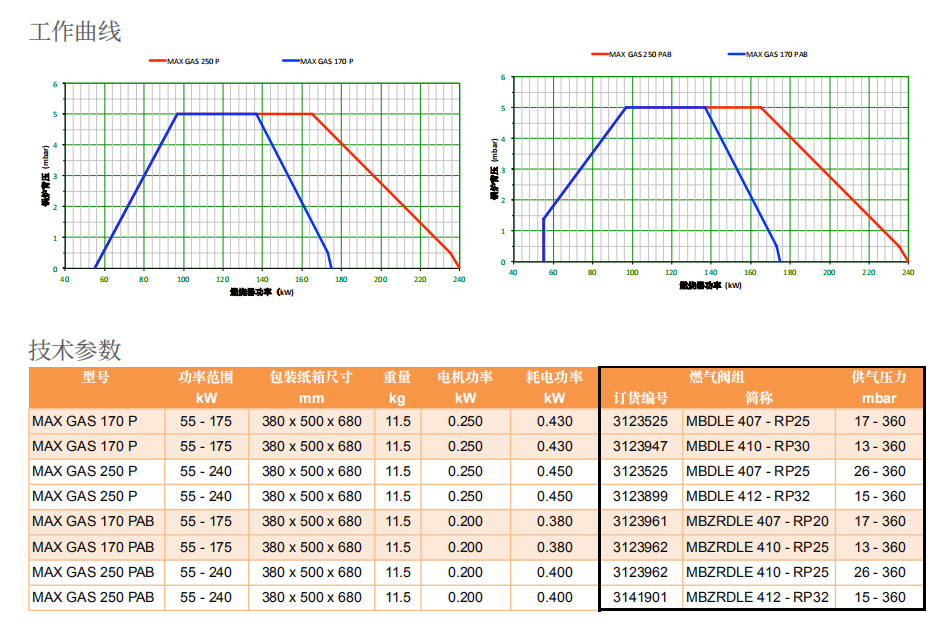Select the MAX GAS 250 P legend label
The image size is (940, 630).
(x=193, y=61)
